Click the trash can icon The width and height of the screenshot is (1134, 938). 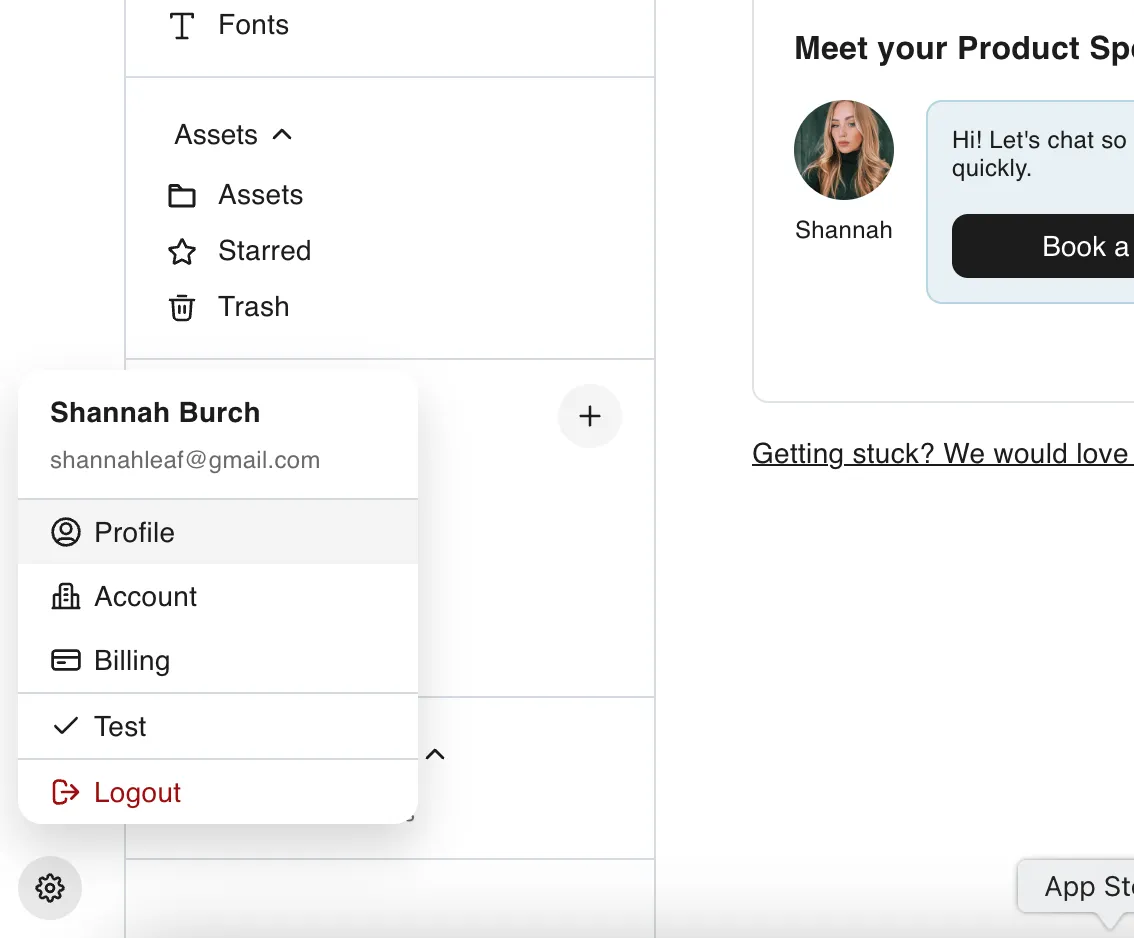(182, 307)
